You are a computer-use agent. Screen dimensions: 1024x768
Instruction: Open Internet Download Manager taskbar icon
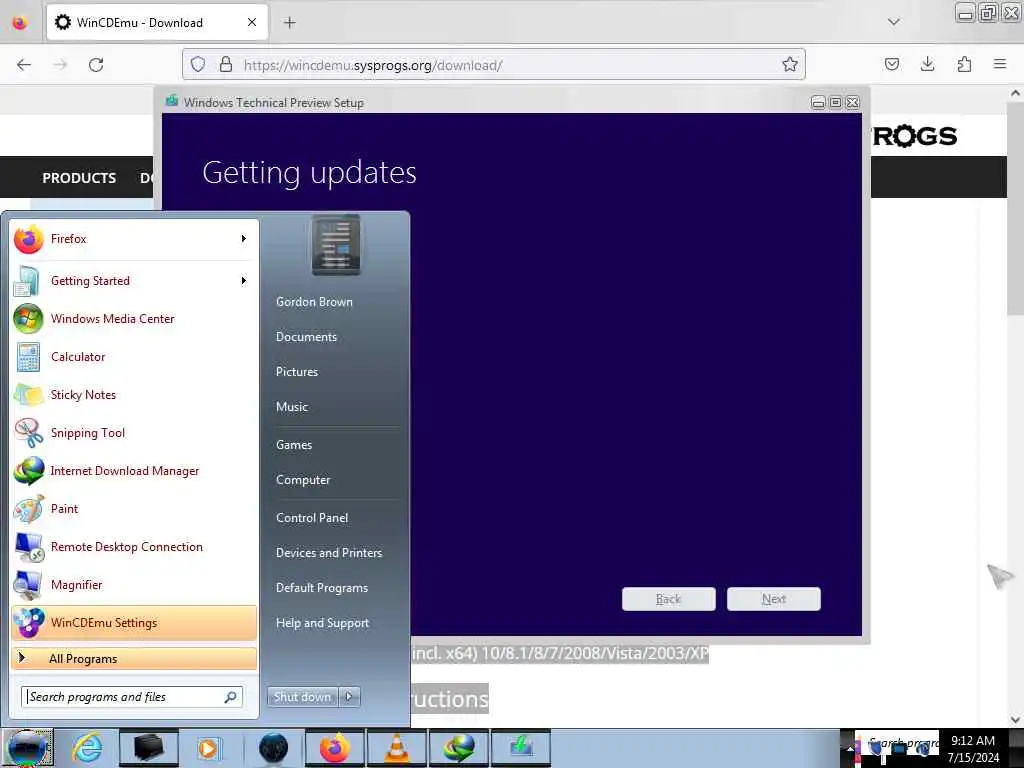[x=459, y=748]
